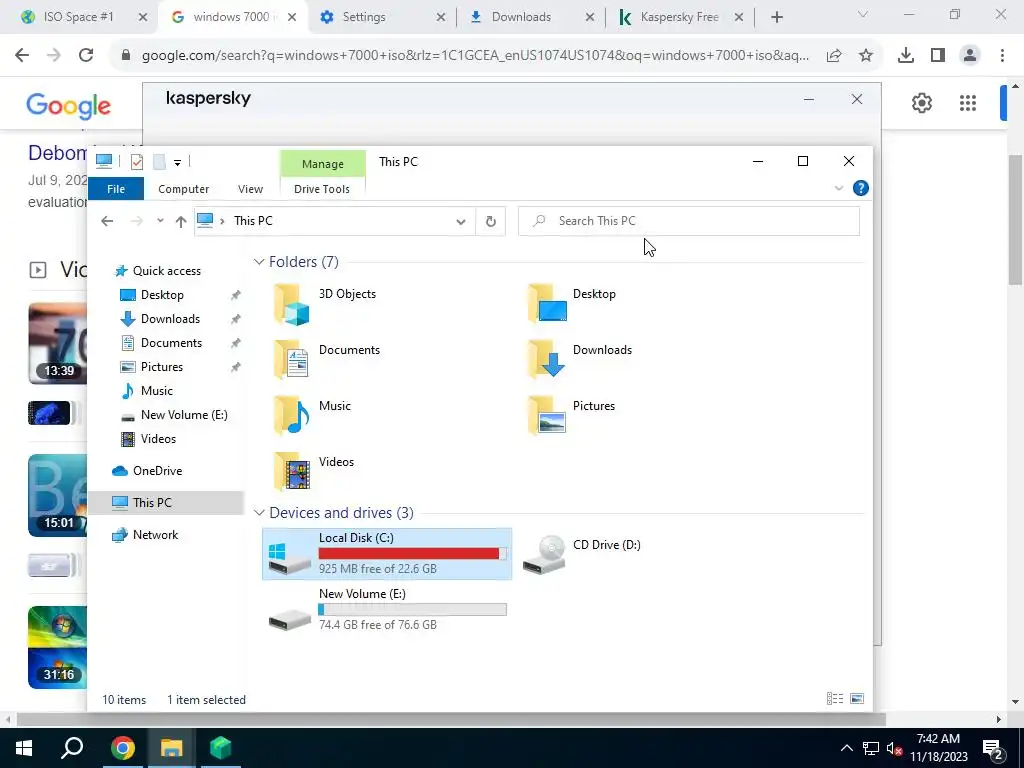Select New Volume (E:) in navigation pane

pos(184,415)
